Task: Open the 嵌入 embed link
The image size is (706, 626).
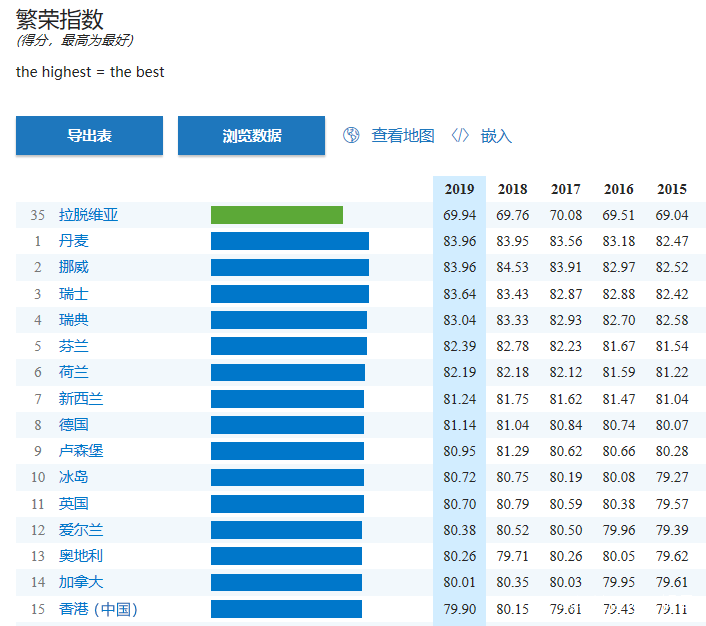Action: pyautogui.click(x=496, y=136)
